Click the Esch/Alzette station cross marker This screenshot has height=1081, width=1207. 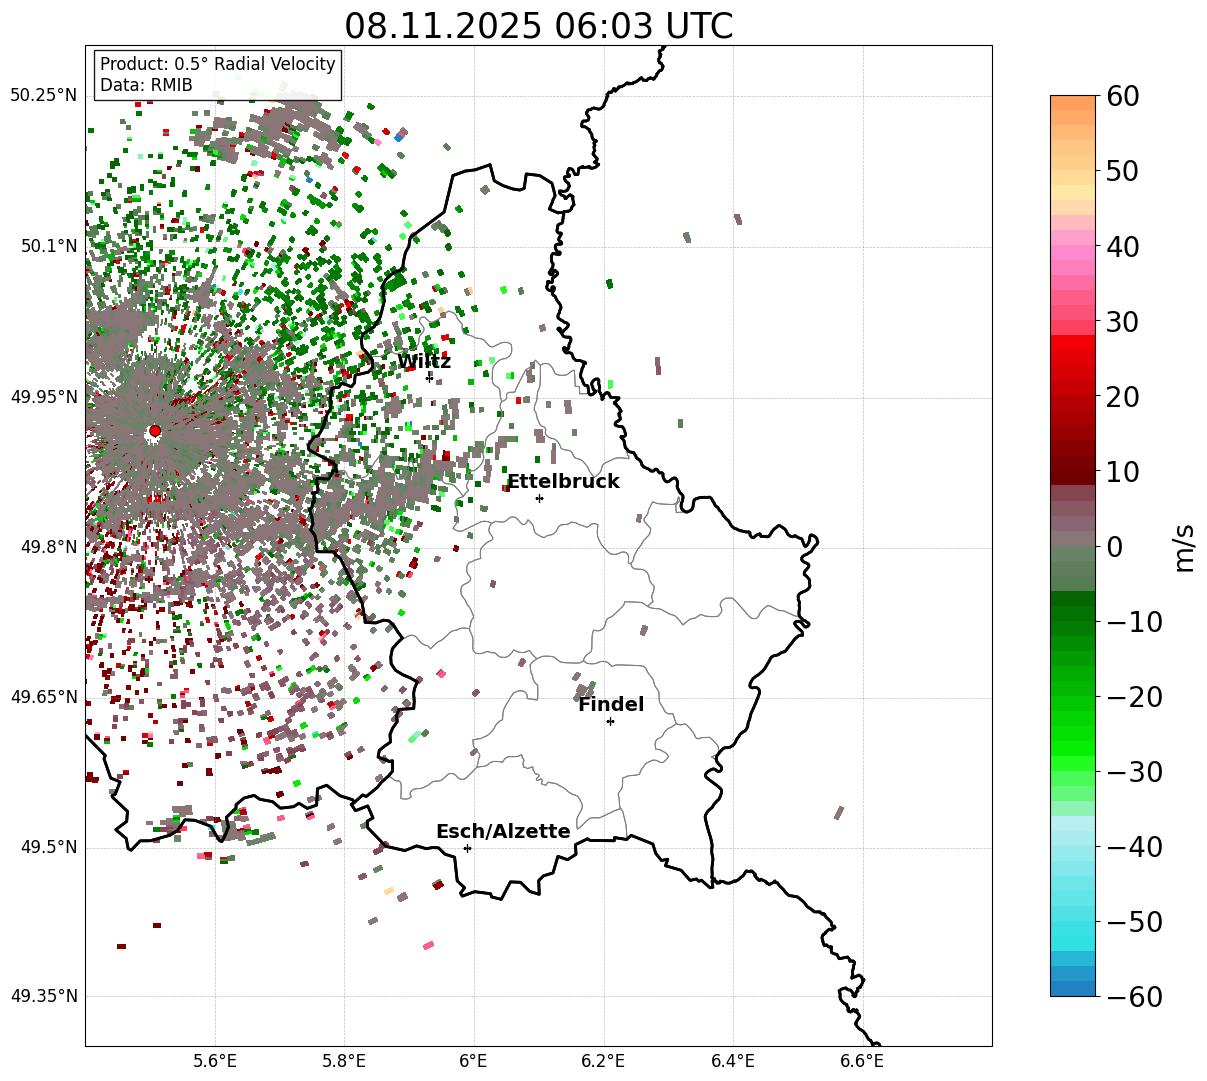pyautogui.click(x=467, y=848)
